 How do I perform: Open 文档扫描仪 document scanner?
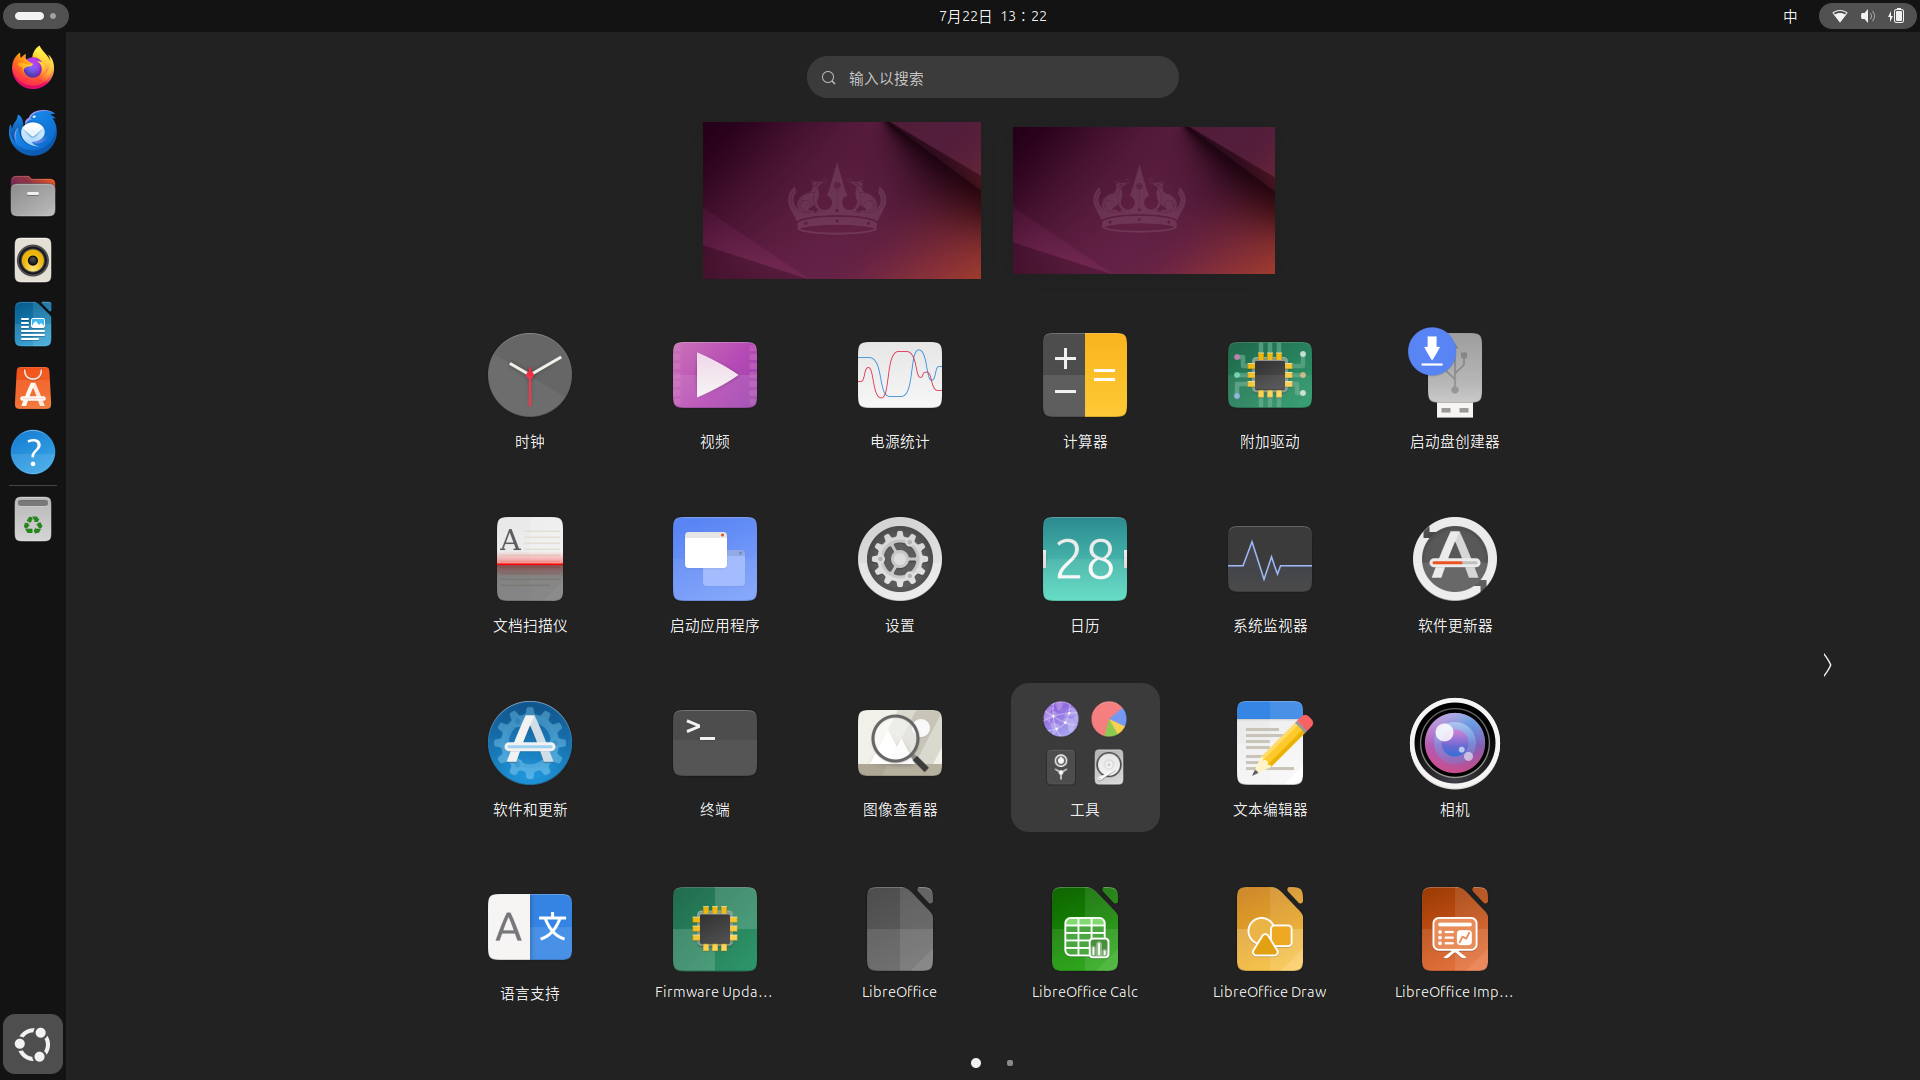click(x=529, y=560)
